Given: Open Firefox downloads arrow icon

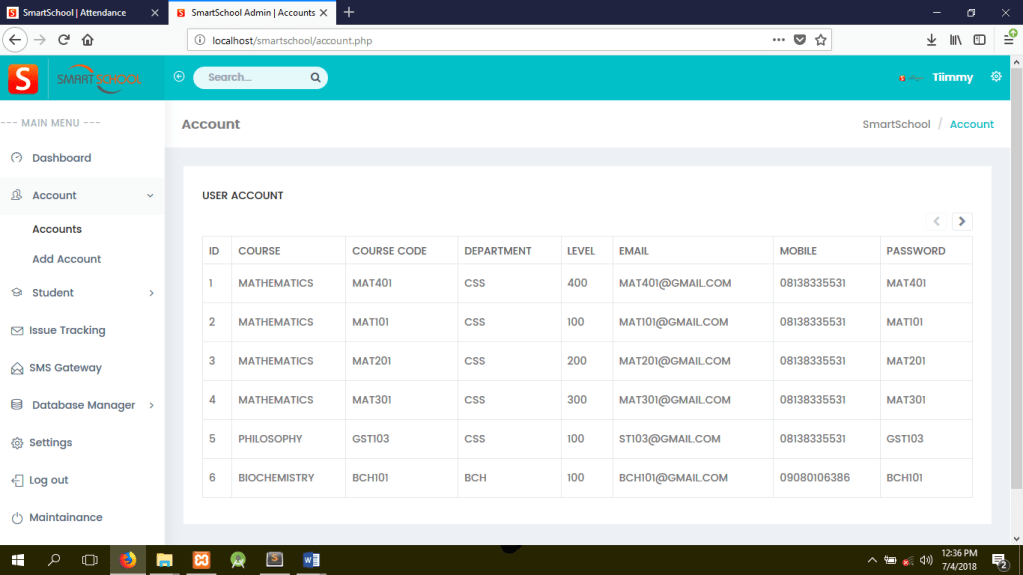Looking at the screenshot, I should pyautogui.click(x=931, y=40).
